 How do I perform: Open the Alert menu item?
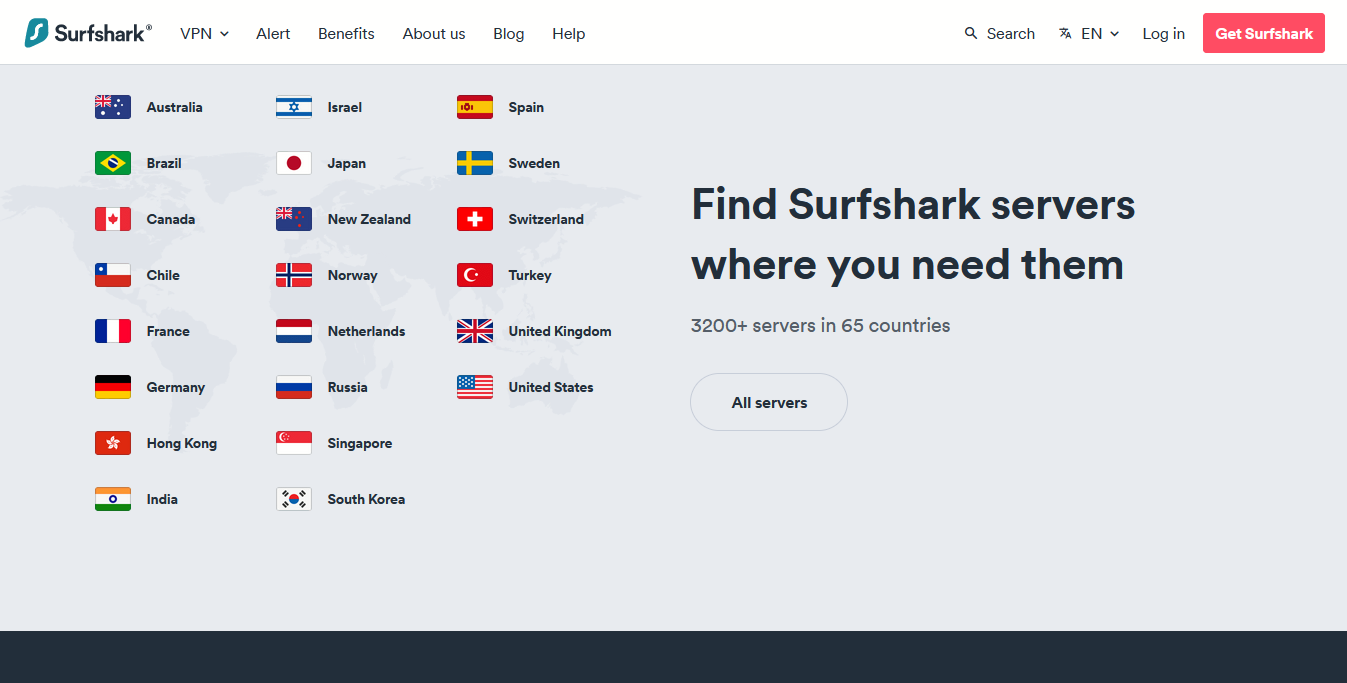coord(273,34)
